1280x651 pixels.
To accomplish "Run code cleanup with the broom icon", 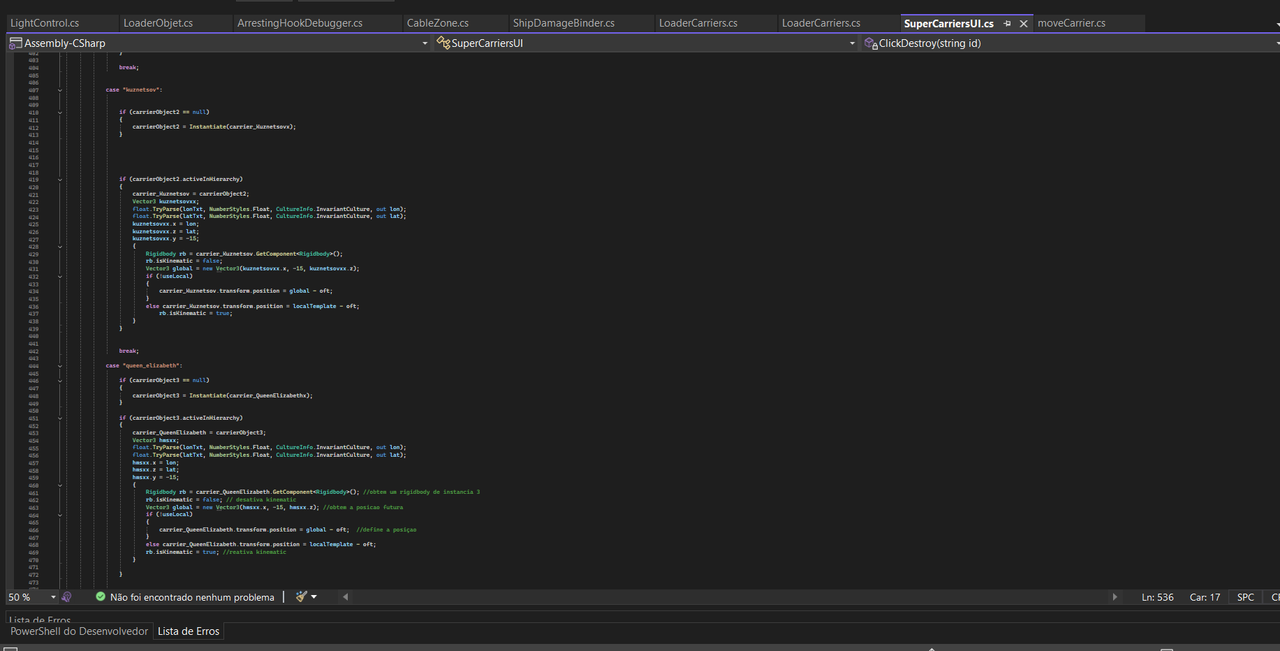I will (x=300, y=597).
